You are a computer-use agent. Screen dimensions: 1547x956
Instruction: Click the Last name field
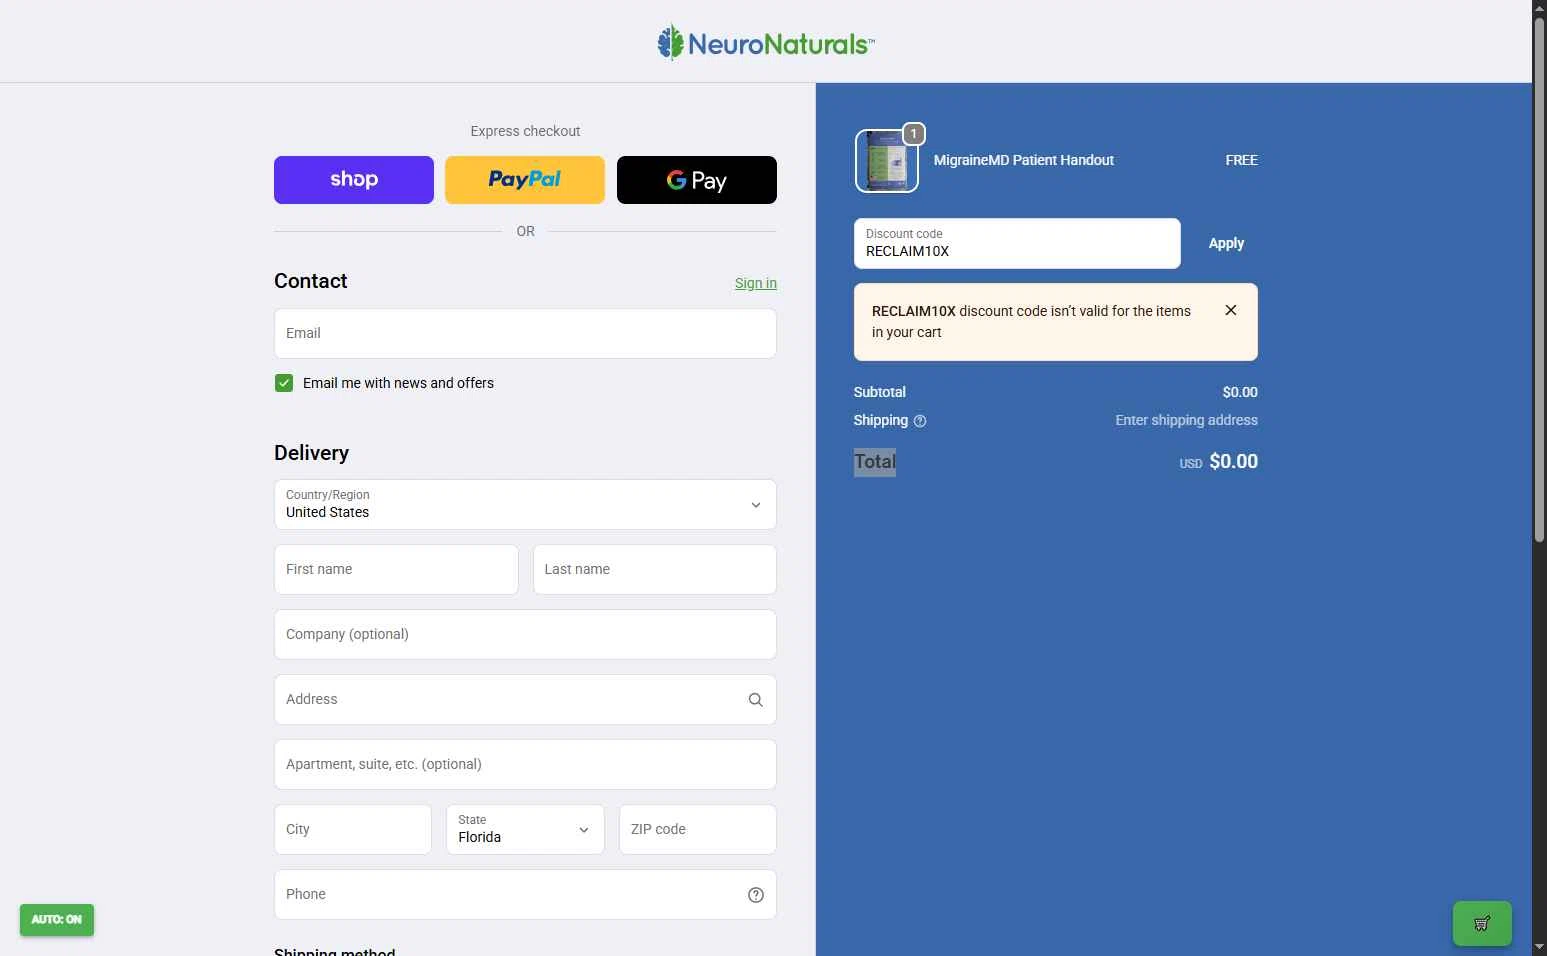pos(655,569)
